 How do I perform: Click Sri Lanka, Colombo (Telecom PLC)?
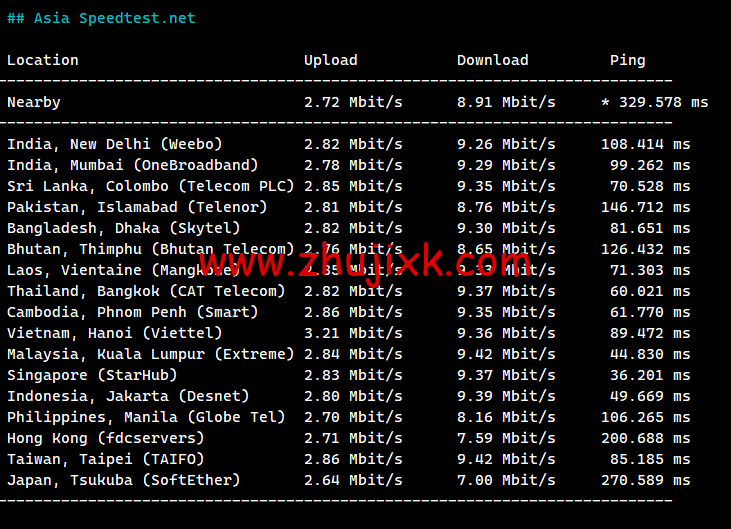(150, 186)
